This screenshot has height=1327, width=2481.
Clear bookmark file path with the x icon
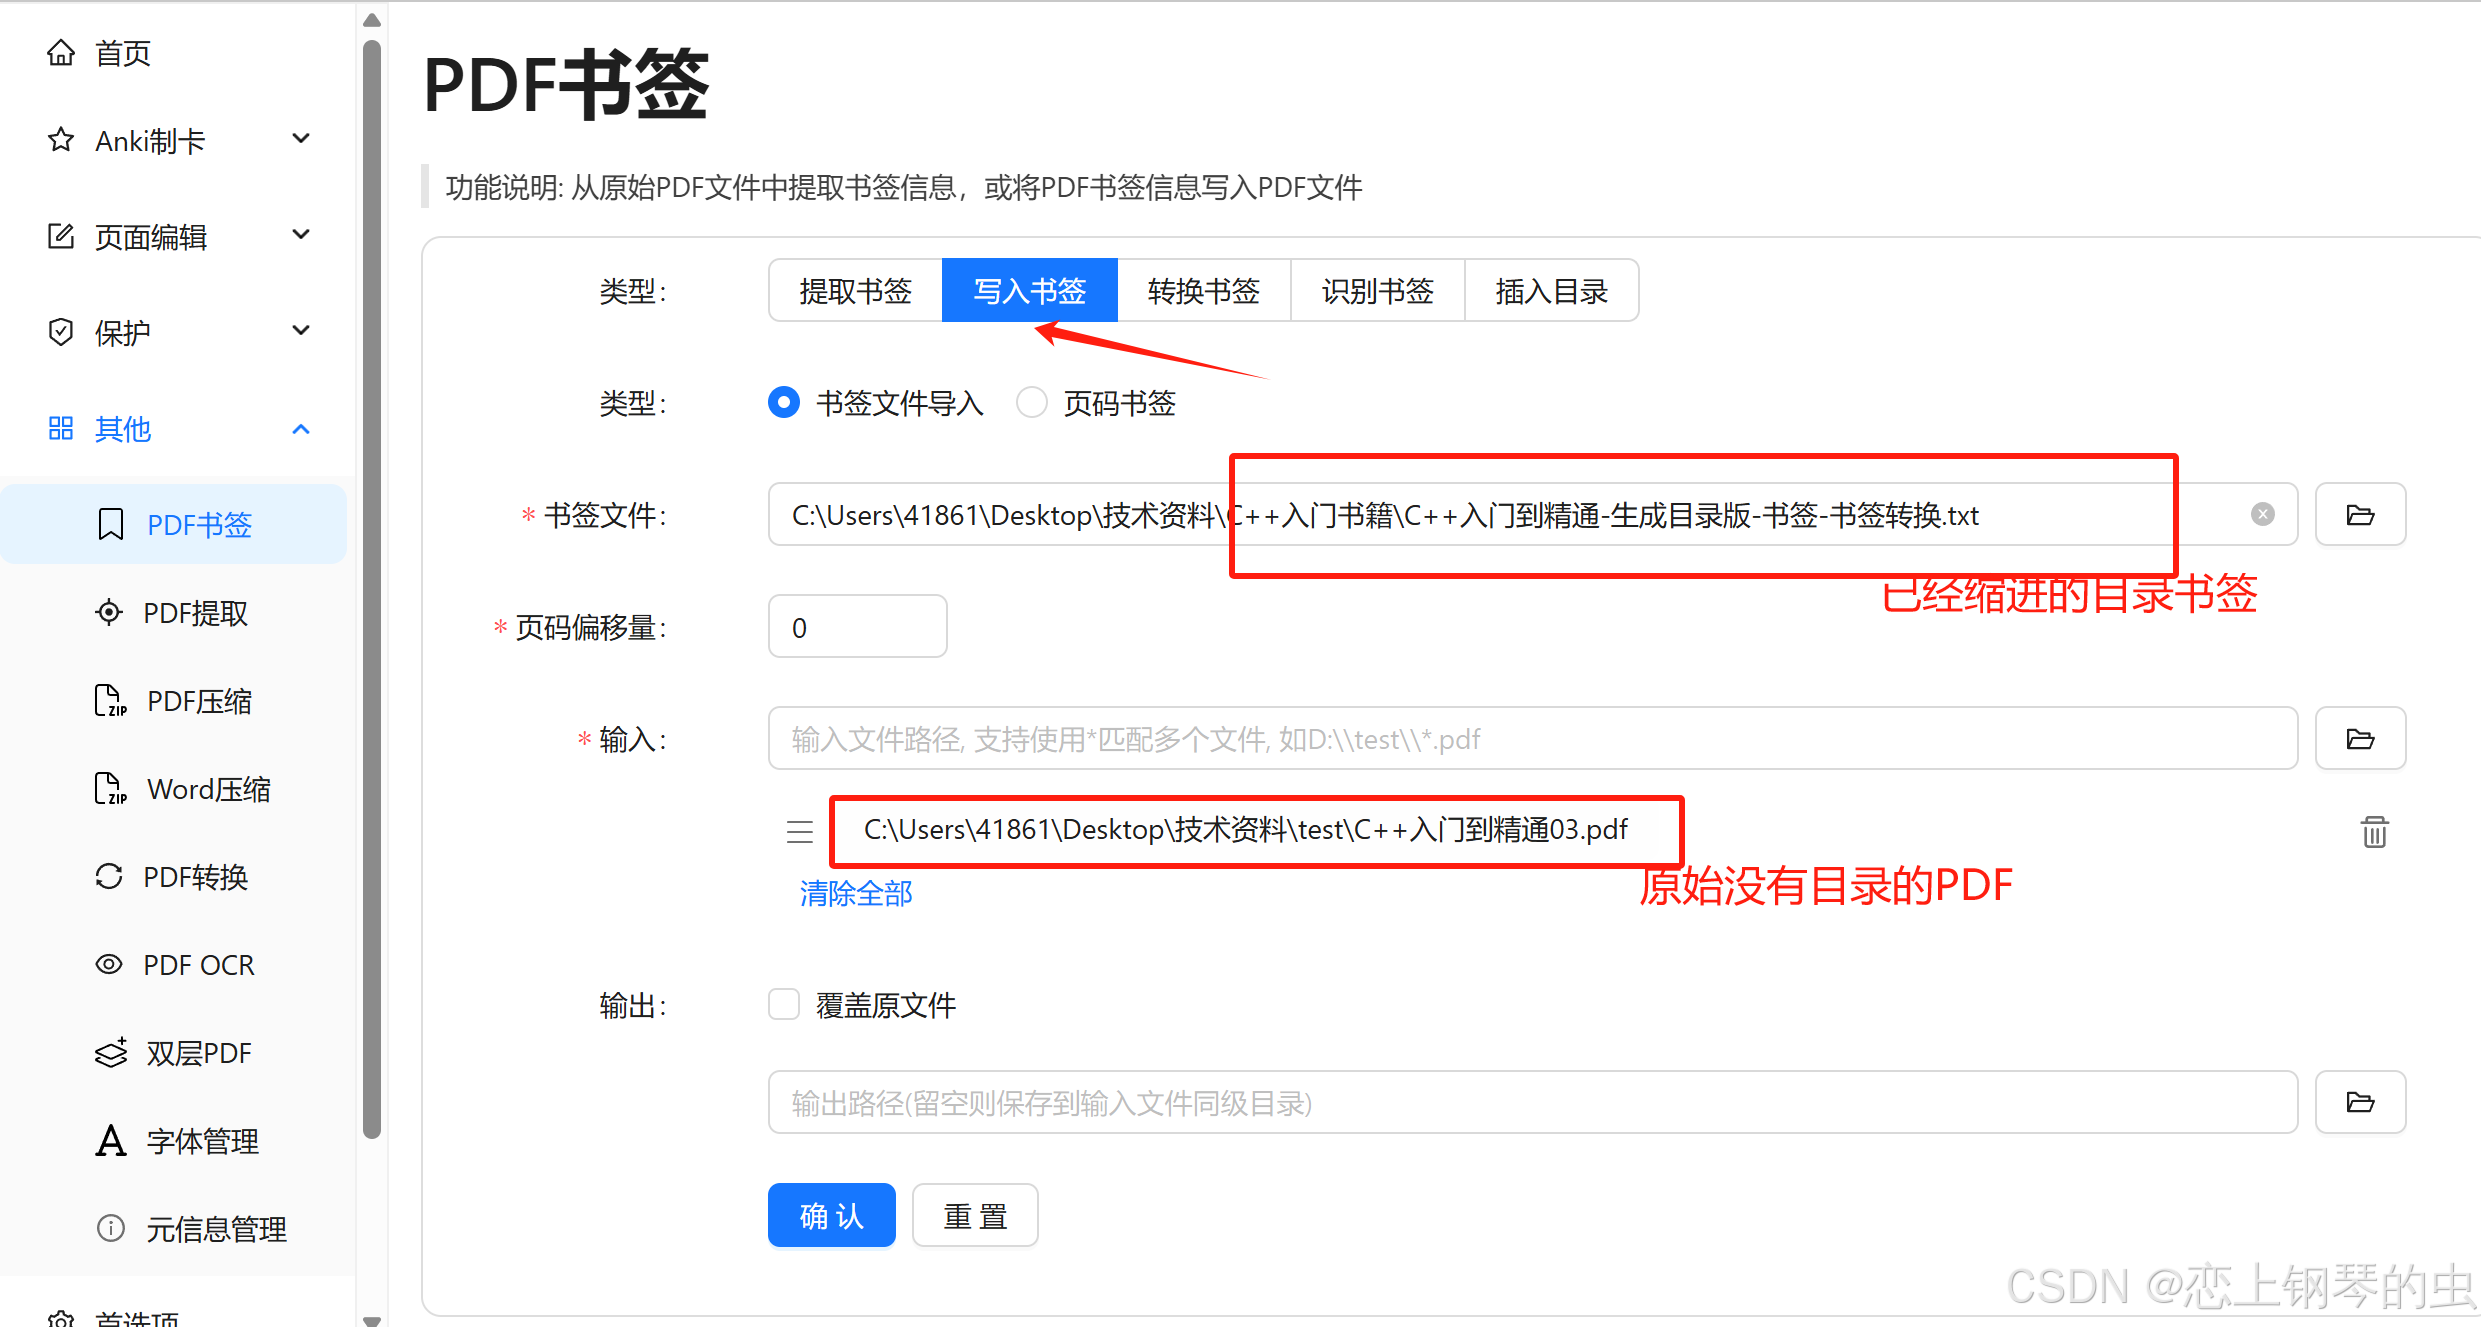click(x=2262, y=514)
